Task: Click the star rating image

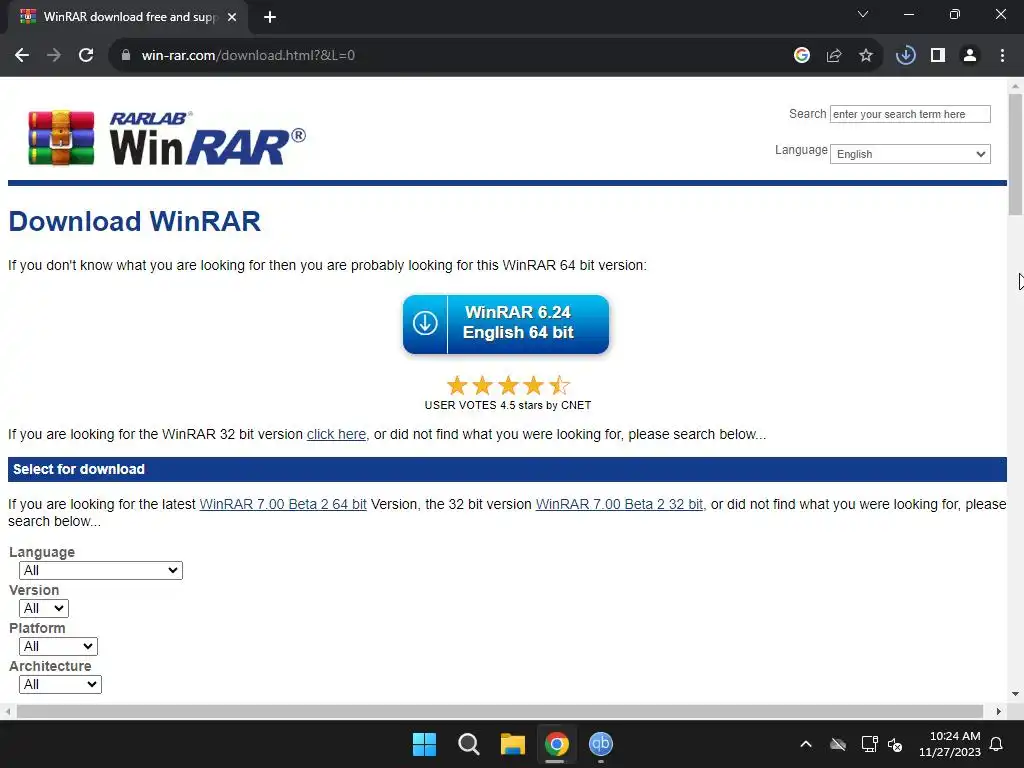Action: pyautogui.click(x=508, y=385)
